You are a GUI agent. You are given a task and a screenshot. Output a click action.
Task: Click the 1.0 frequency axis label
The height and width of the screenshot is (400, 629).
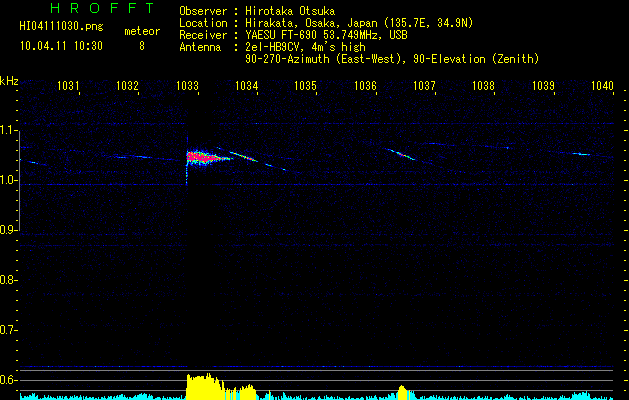pyautogui.click(x=8, y=180)
